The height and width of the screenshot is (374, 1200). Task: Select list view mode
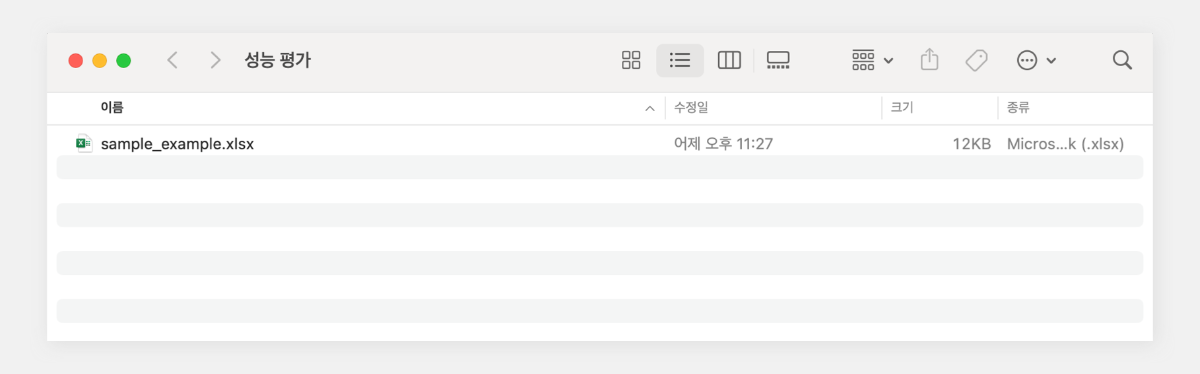coord(680,60)
